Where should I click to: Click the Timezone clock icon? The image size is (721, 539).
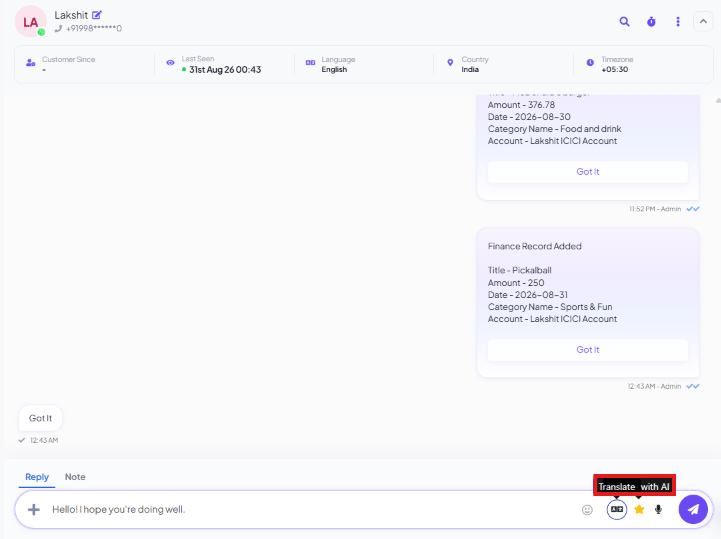click(x=590, y=63)
